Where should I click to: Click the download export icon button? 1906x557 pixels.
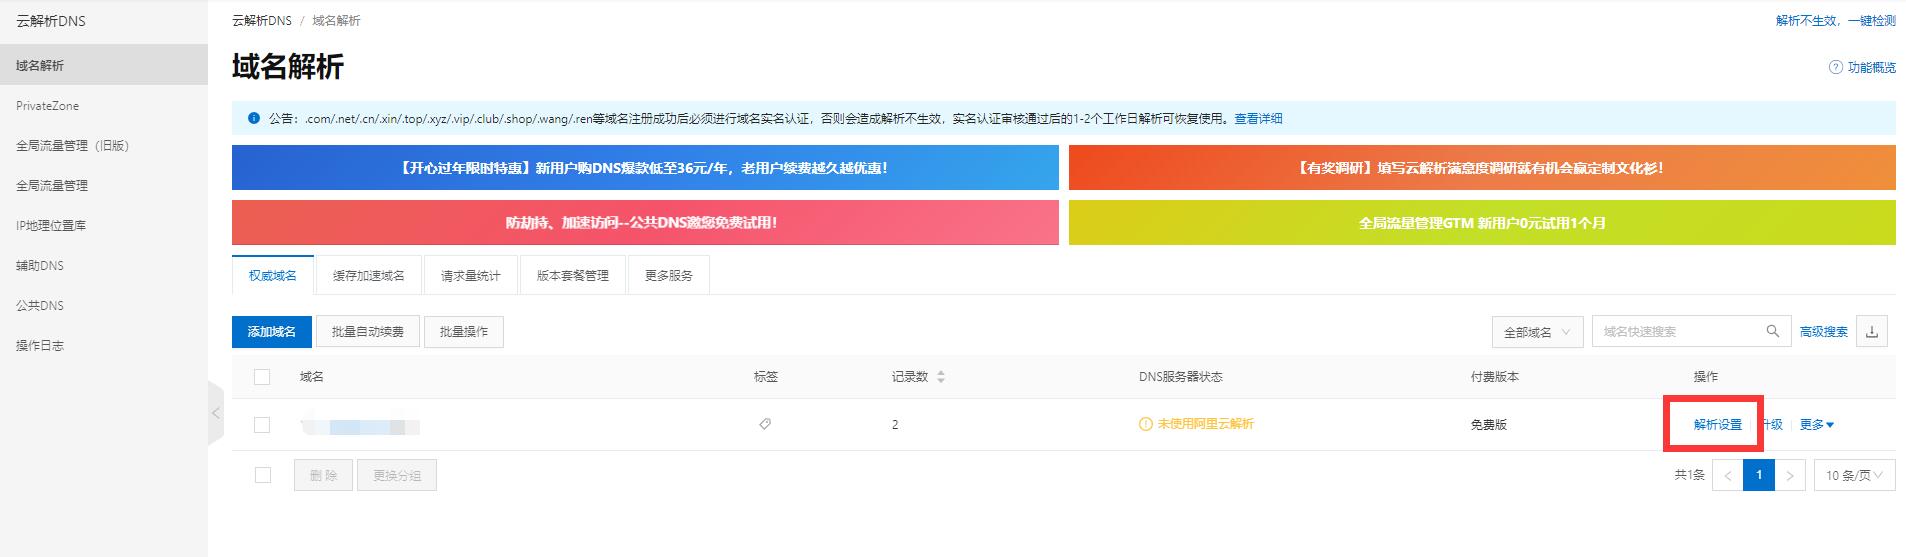click(x=1872, y=332)
